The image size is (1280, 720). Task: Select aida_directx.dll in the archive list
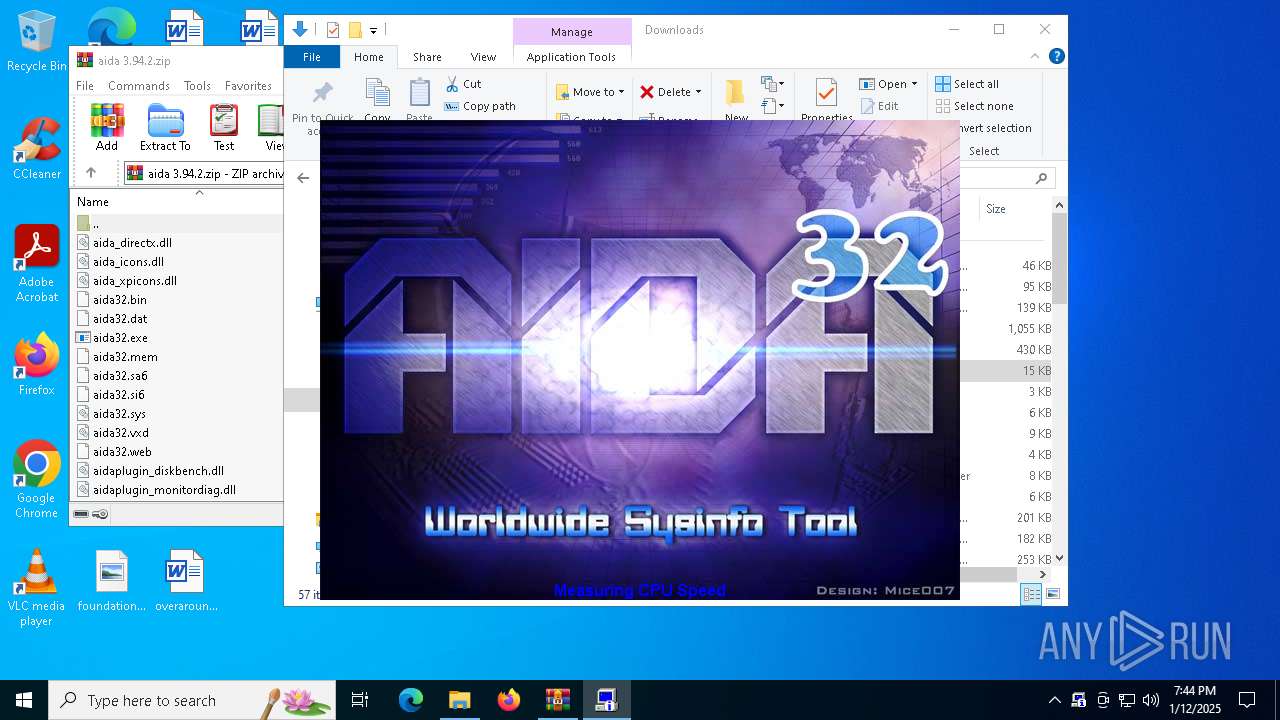tap(132, 243)
